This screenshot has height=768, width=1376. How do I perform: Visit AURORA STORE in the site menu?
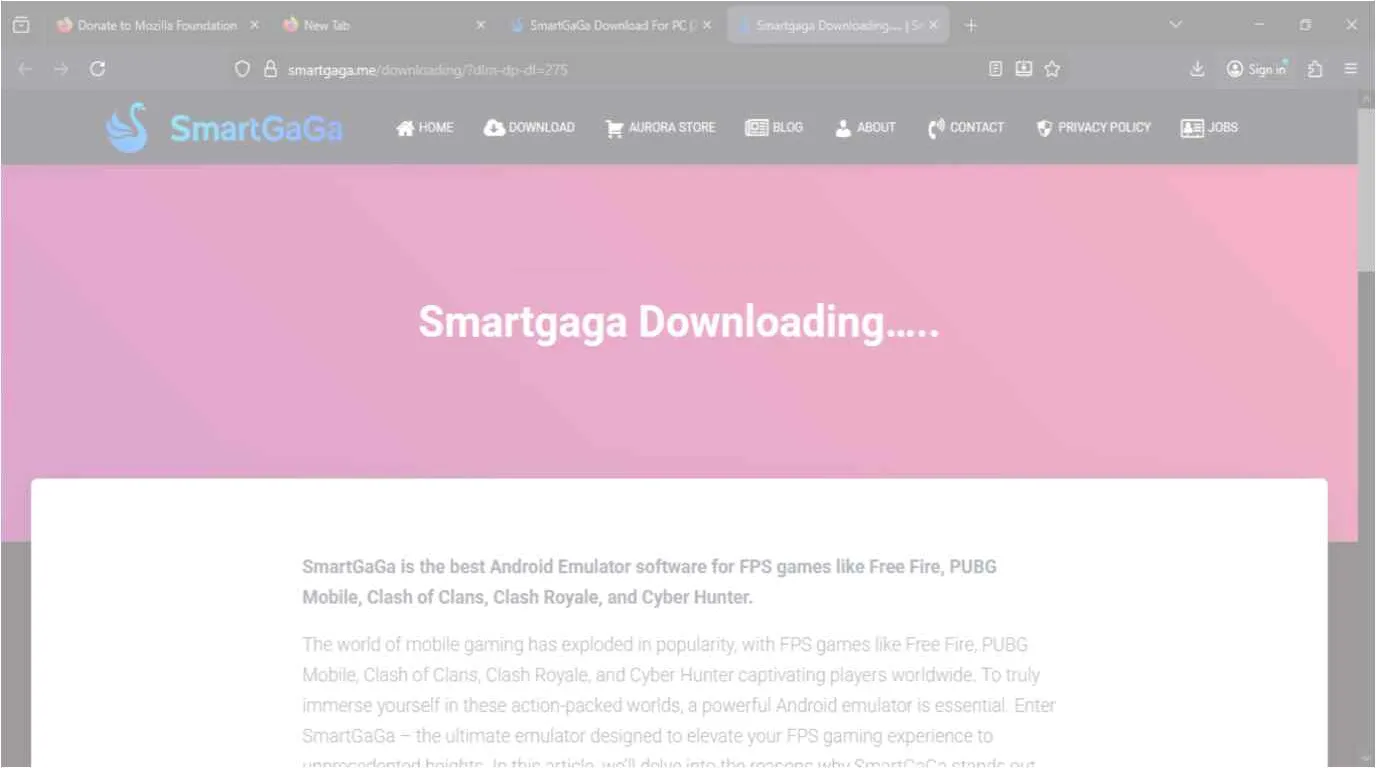(660, 128)
